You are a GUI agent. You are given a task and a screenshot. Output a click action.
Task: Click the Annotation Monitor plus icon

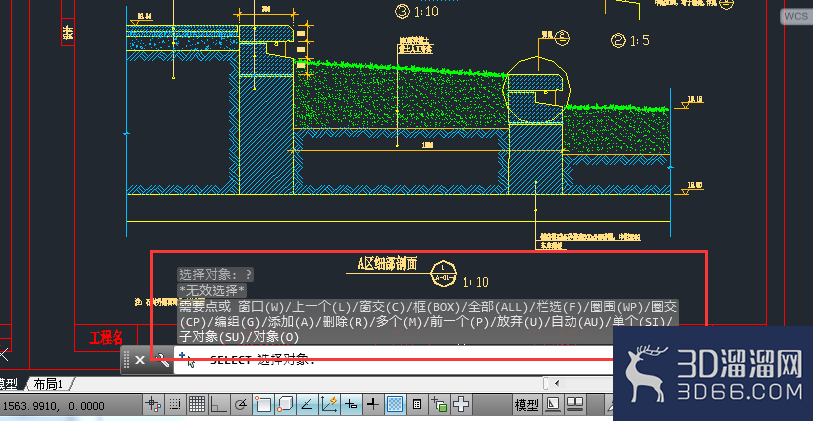pyautogui.click(x=461, y=404)
